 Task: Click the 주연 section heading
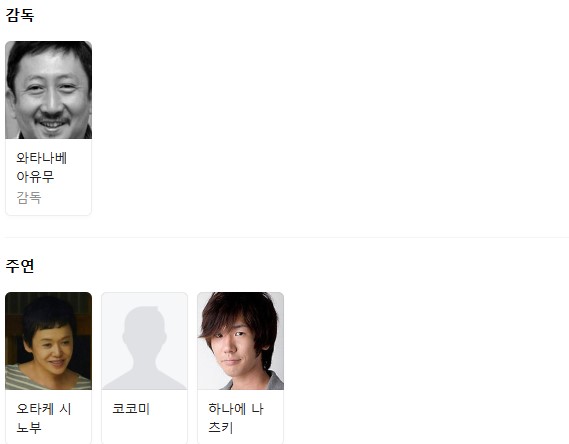point(20,266)
